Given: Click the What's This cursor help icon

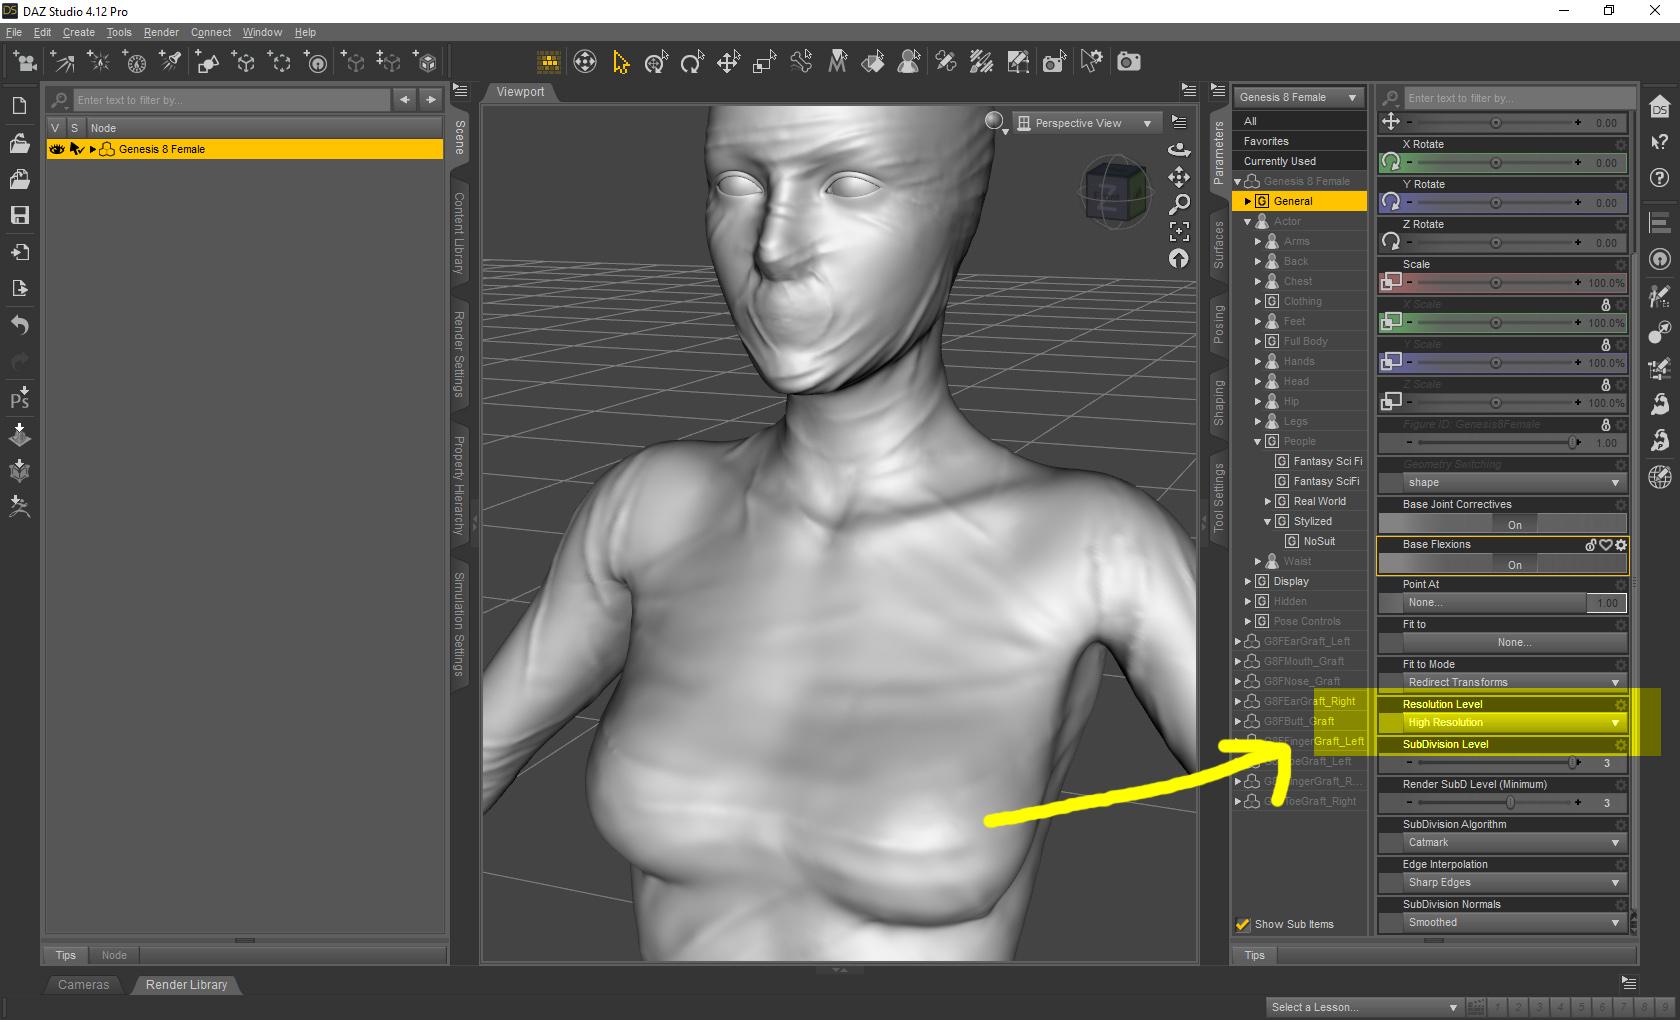Looking at the screenshot, I should (x=1660, y=142).
